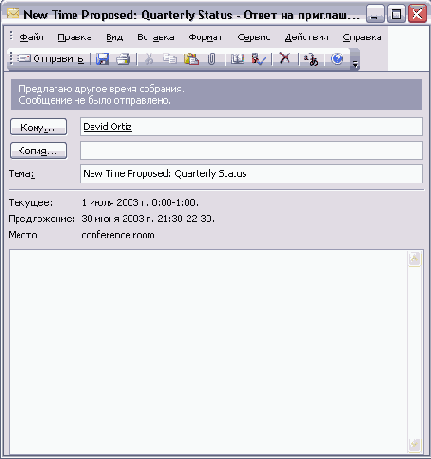
Task: Click the scroll up arrow in message body
Action: (414, 259)
